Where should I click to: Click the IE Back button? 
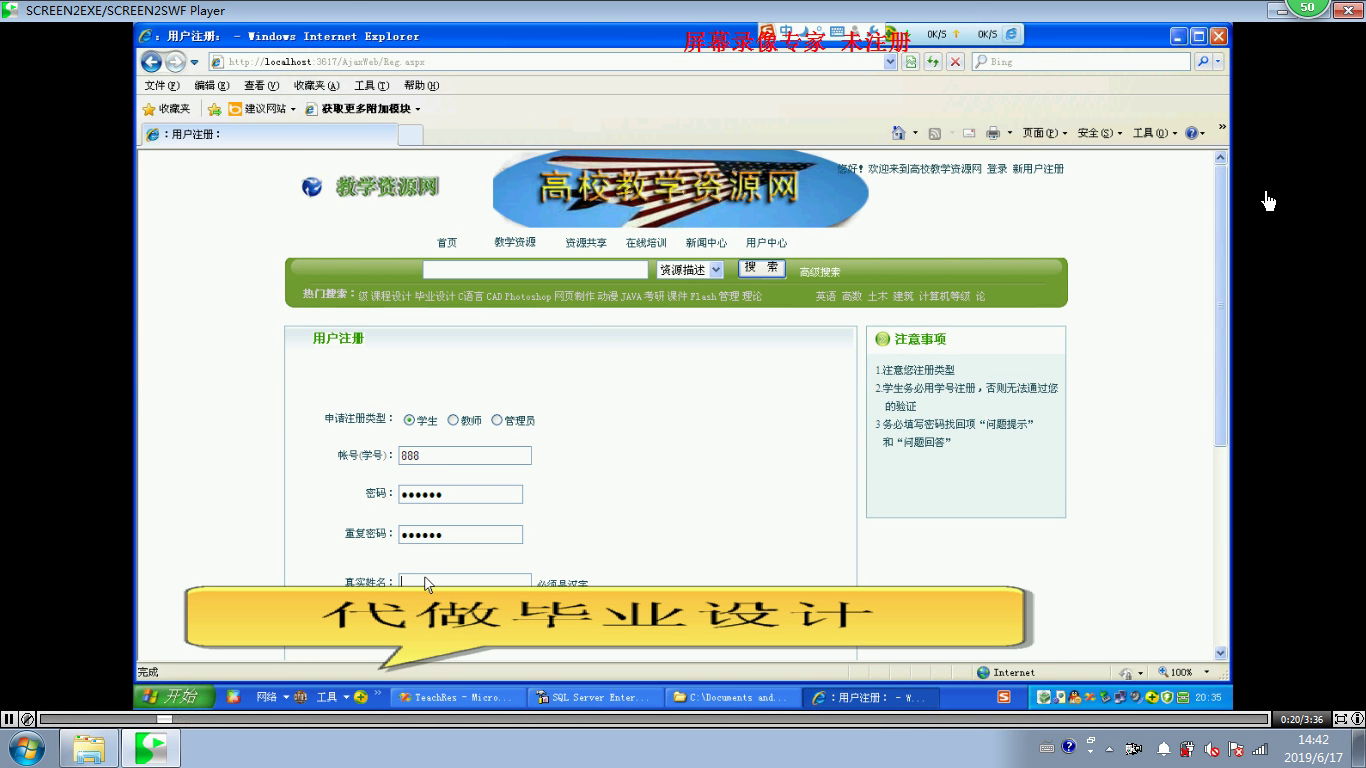pyautogui.click(x=152, y=62)
